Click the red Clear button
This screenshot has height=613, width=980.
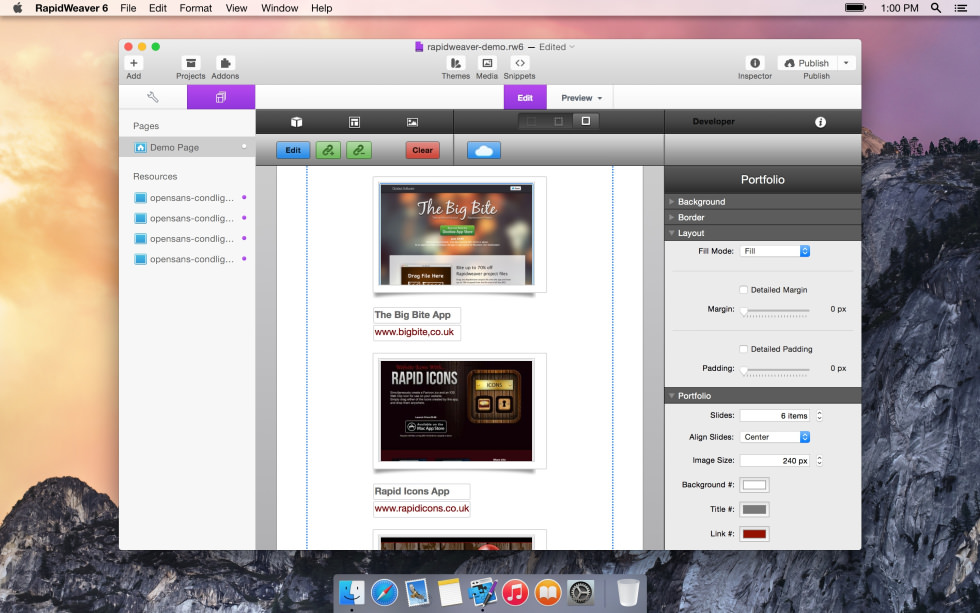(422, 150)
